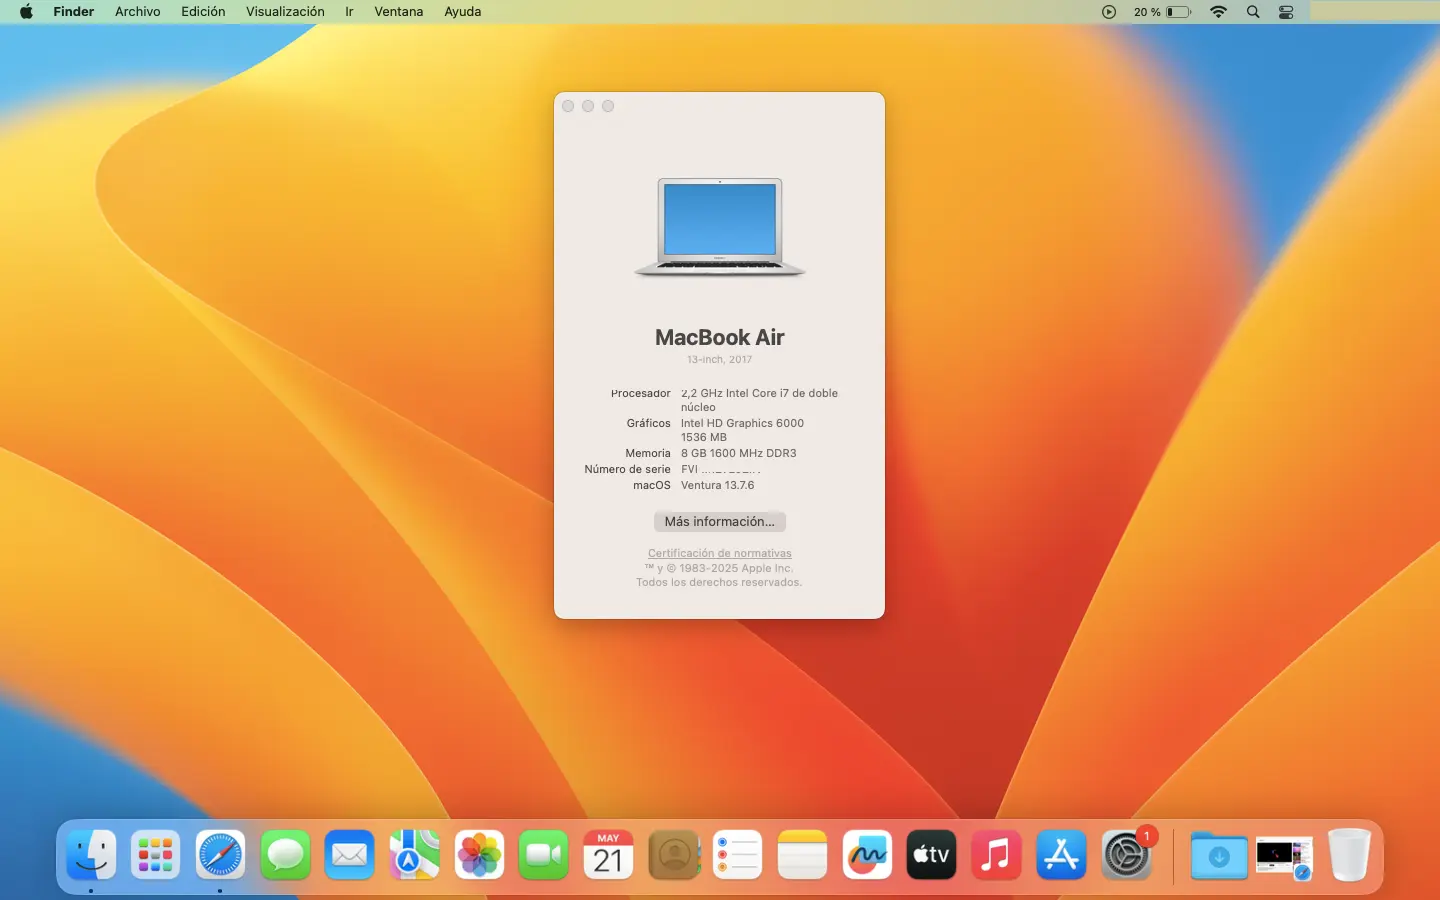Click the 8 GB 1600 MHz DDR3 text
1440x900 pixels.
click(x=739, y=454)
